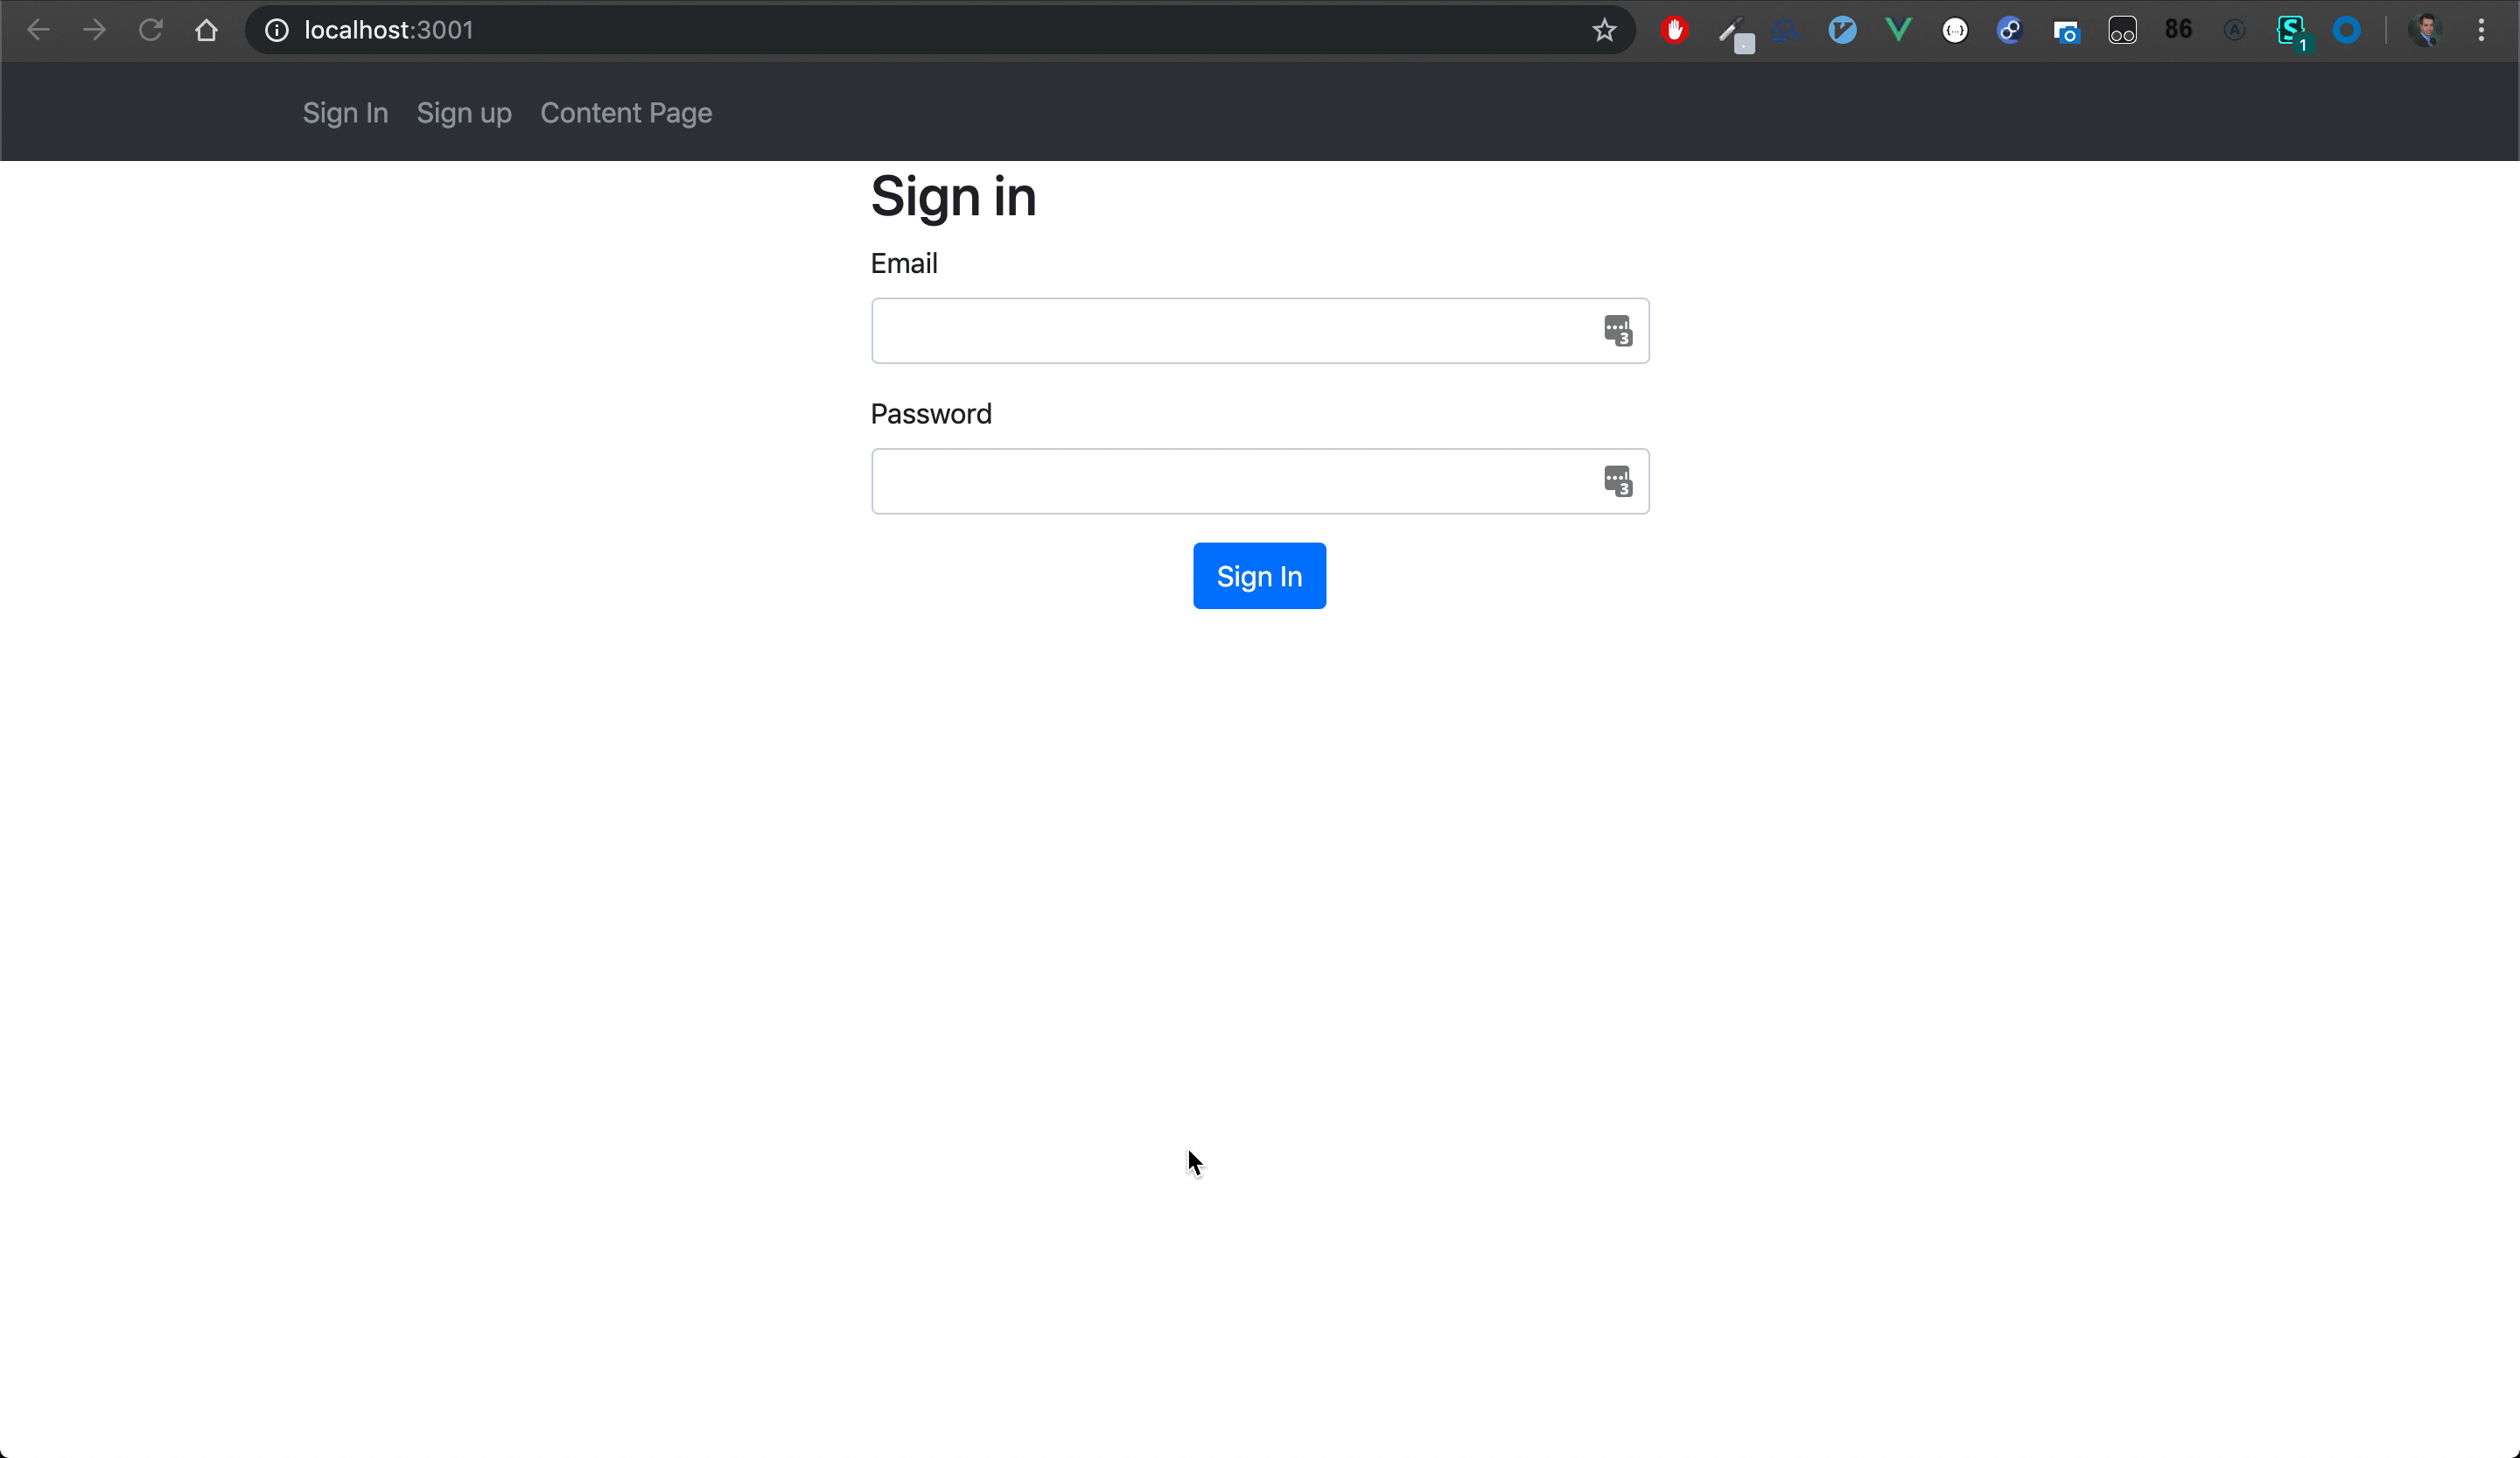Open Content Page from navbar
The width and height of the screenshot is (2520, 1458).
point(626,113)
